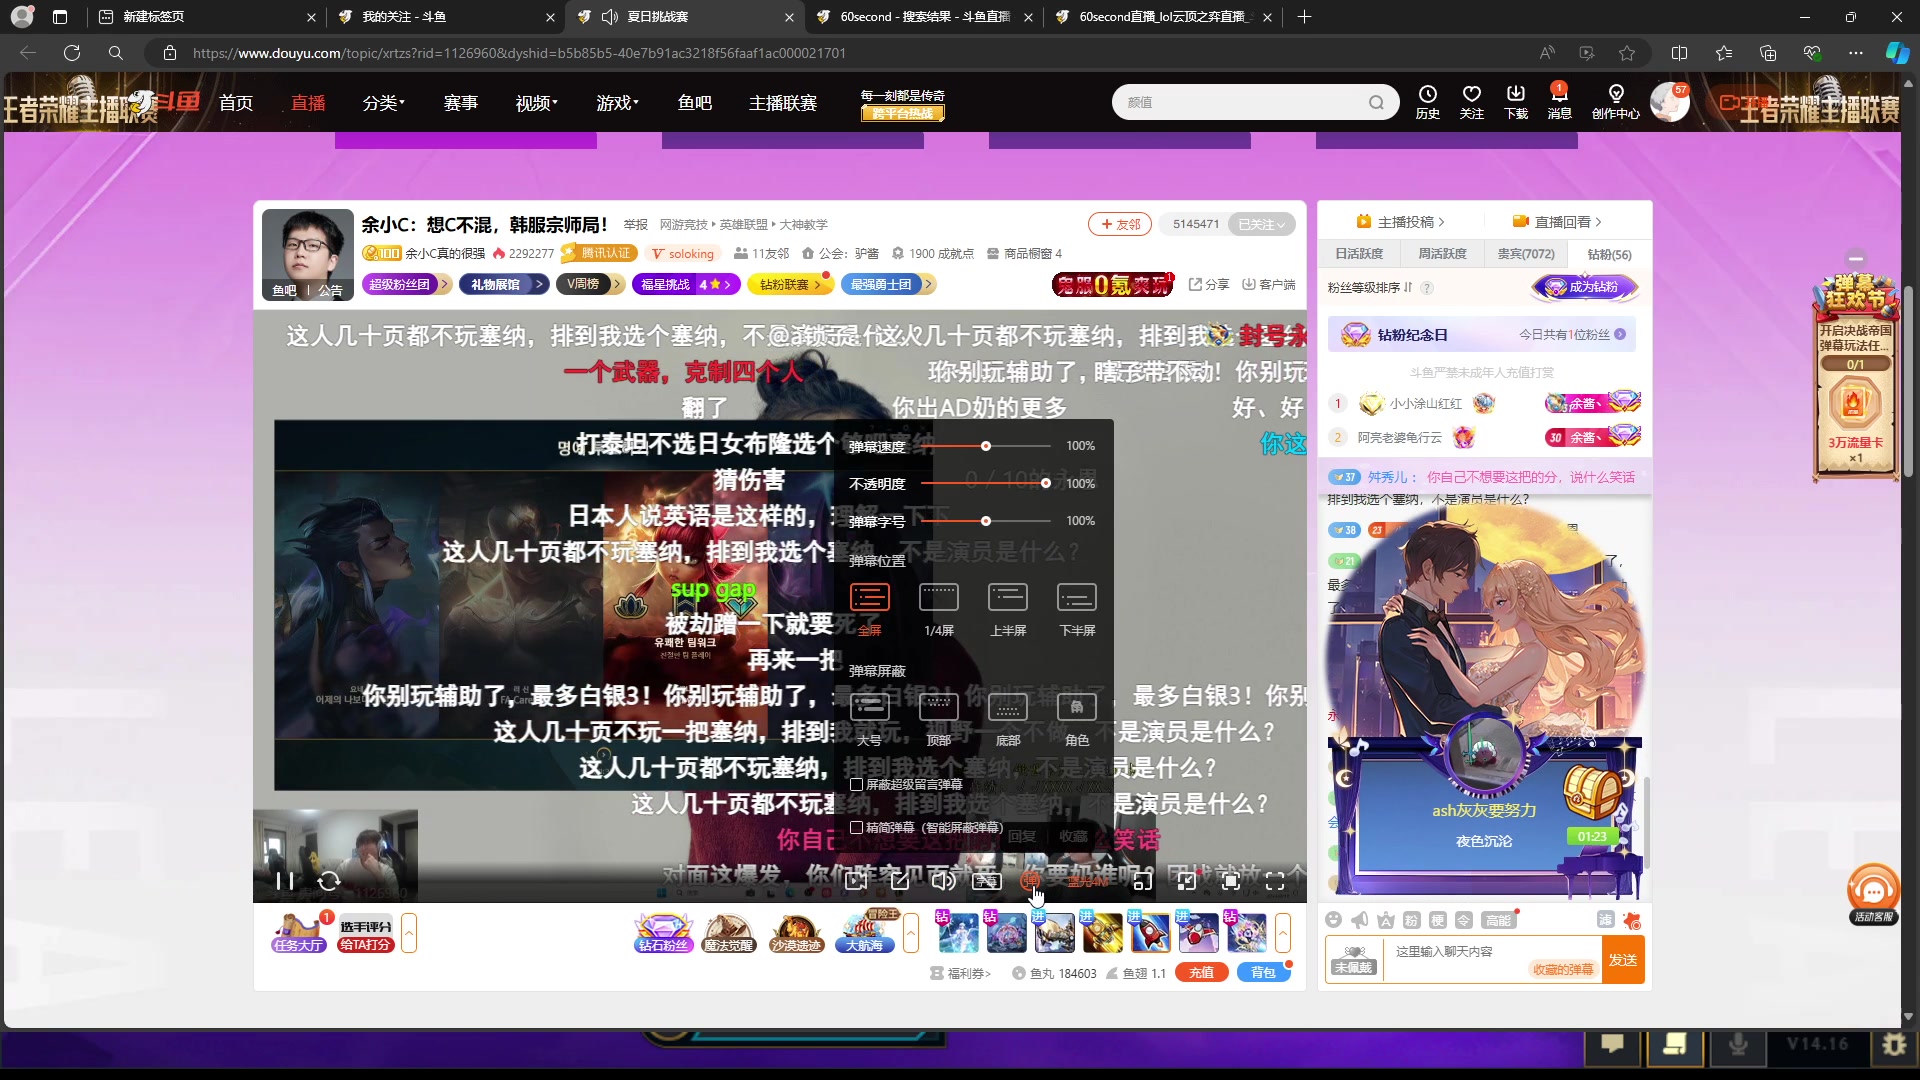
Task: Open 主播联赛 navigation item
Action: [x=783, y=103]
